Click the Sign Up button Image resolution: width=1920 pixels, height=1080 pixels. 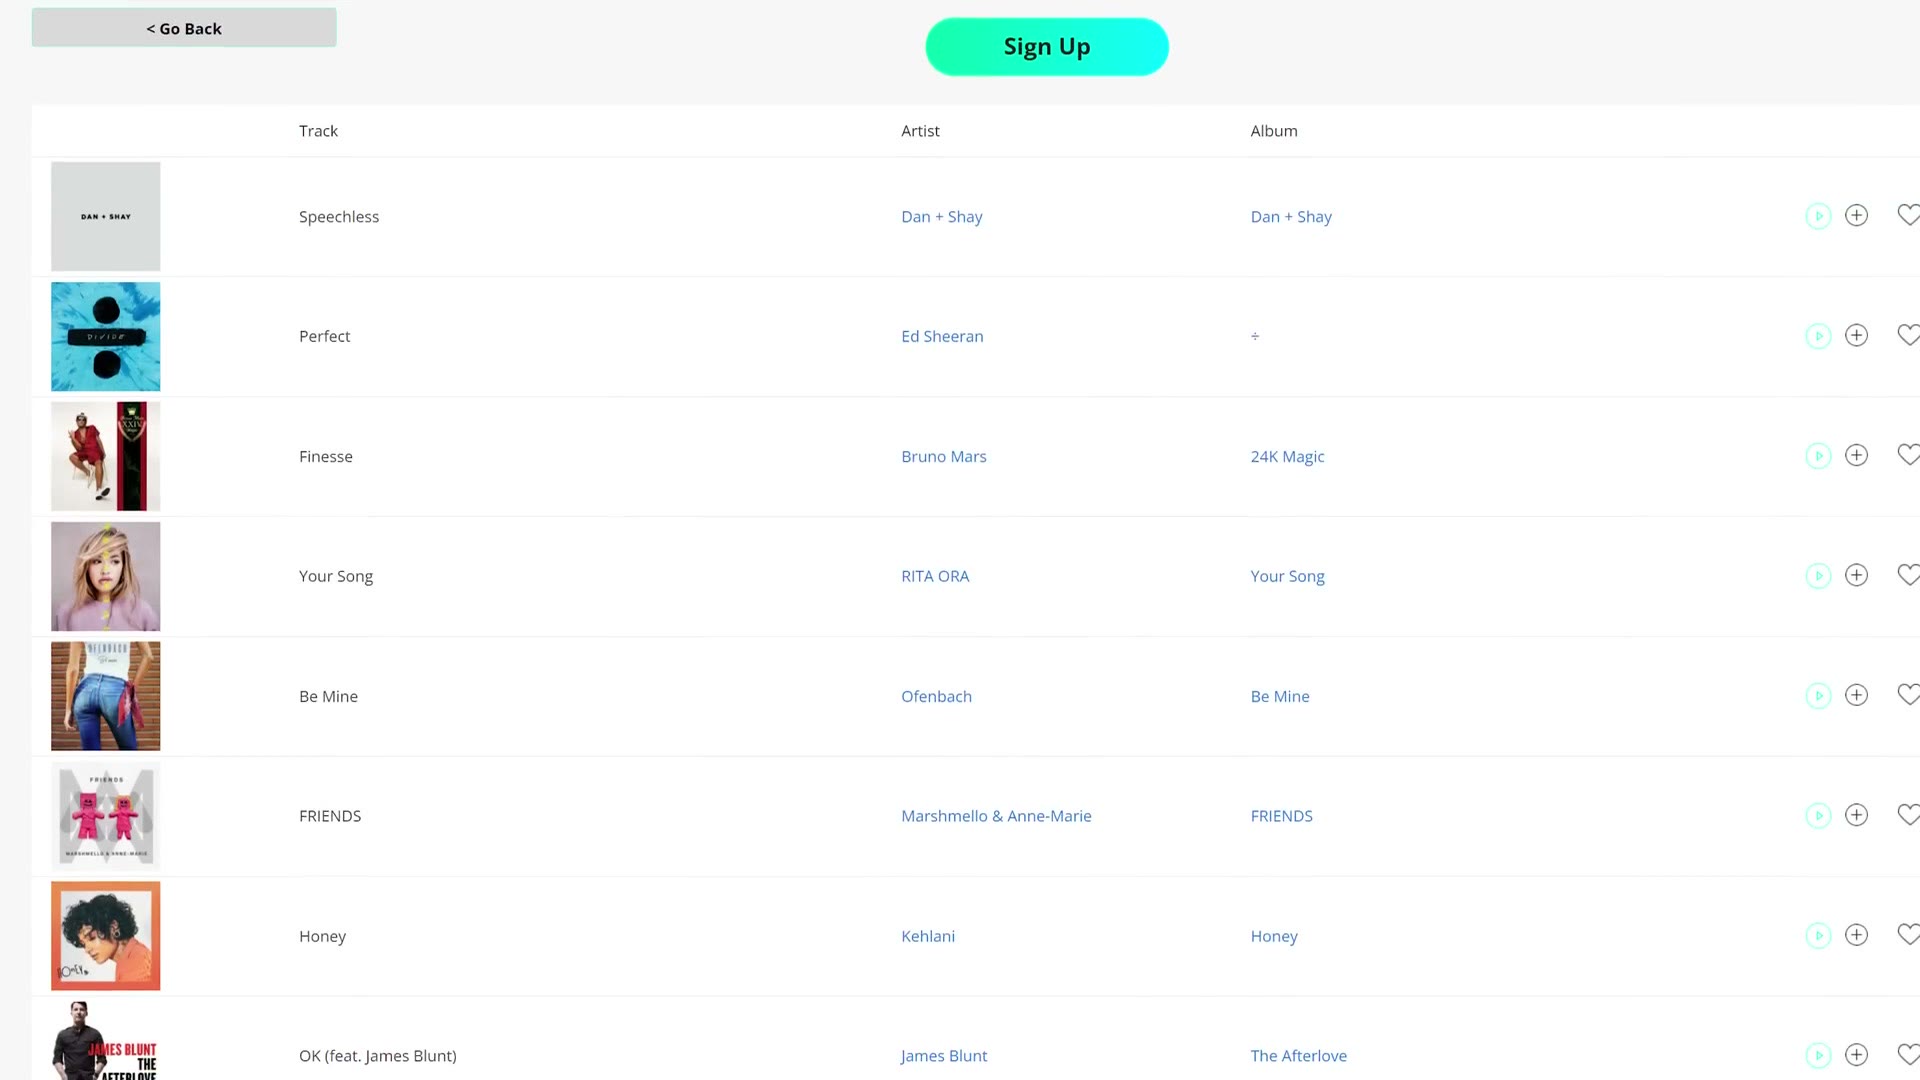click(x=1047, y=47)
